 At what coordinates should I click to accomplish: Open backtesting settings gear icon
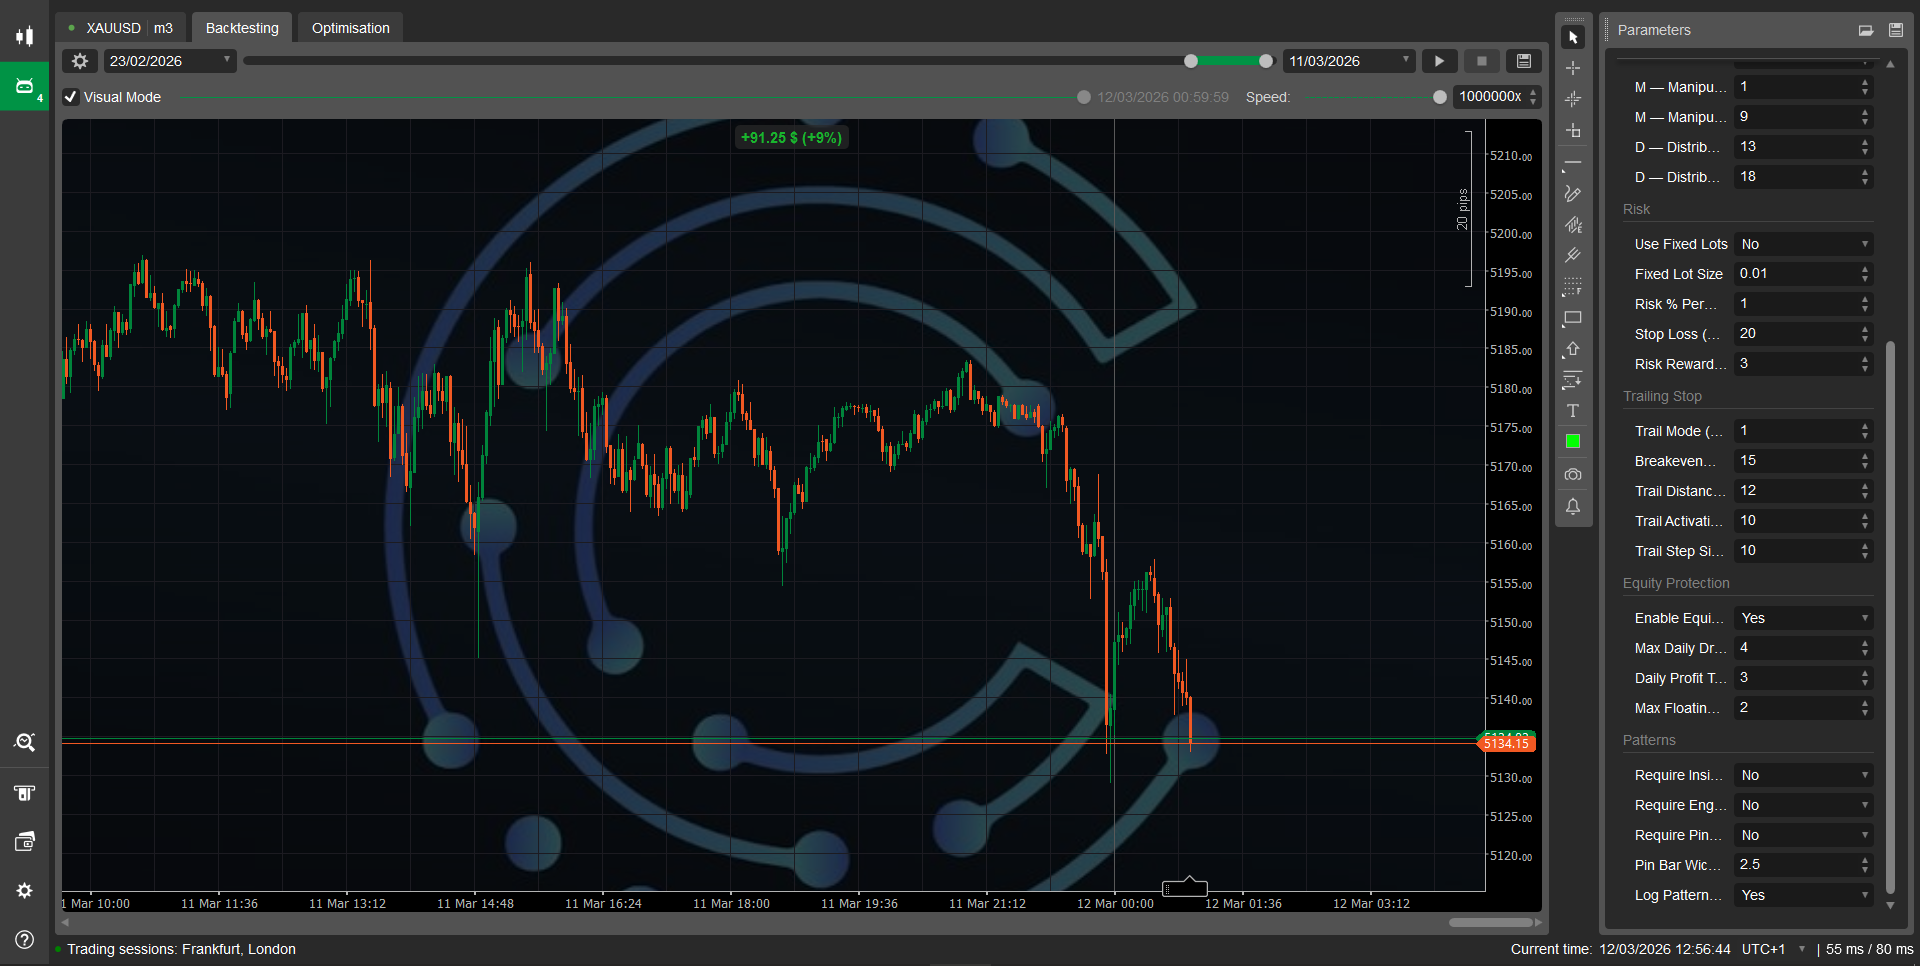[80, 61]
